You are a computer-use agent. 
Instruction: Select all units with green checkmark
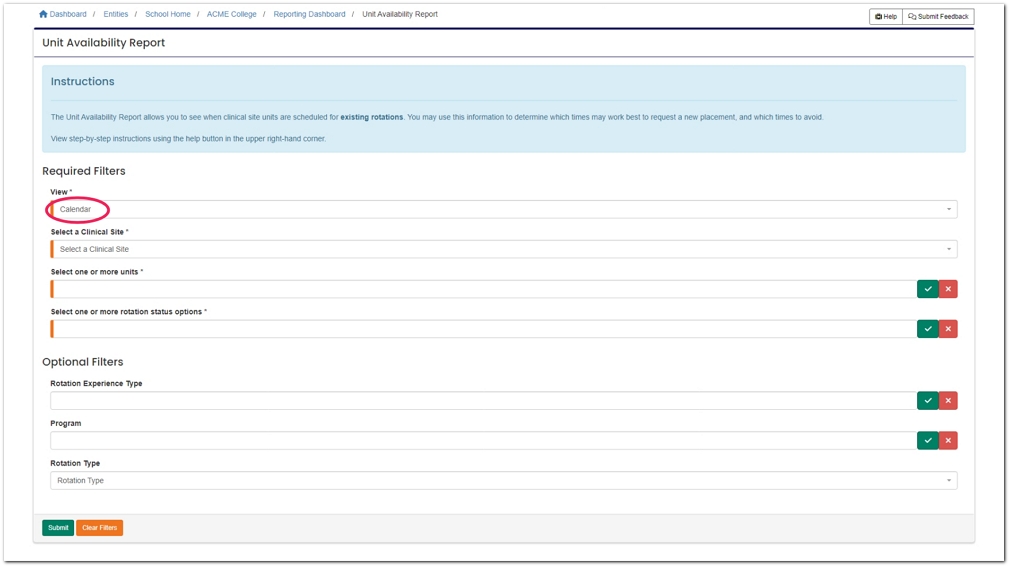tap(927, 289)
